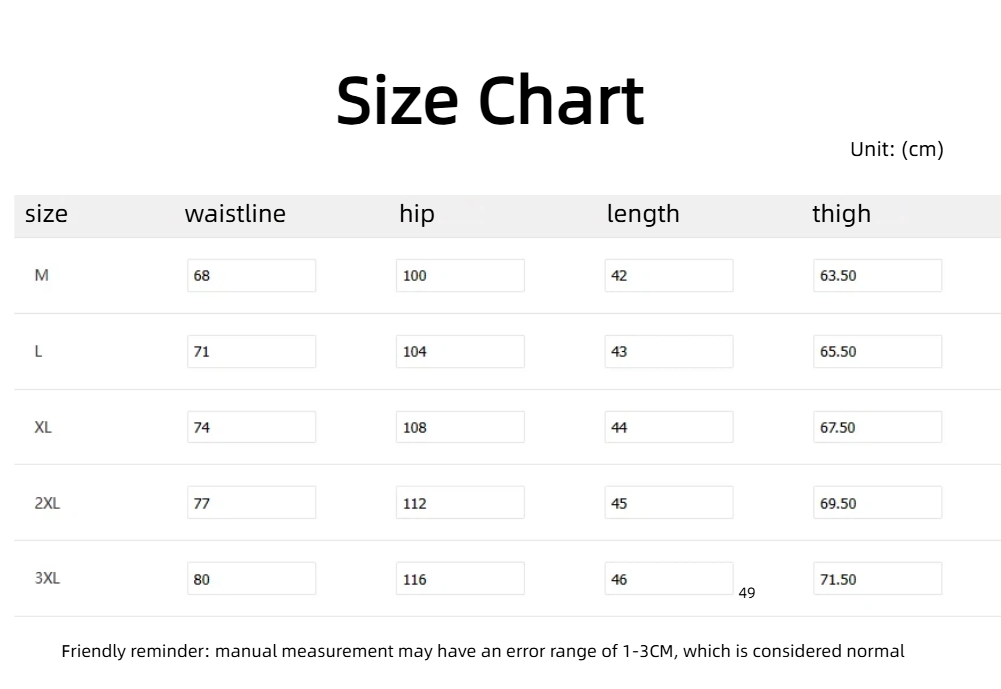This screenshot has height=689, width=1001.
Task: Click the waistline column header
Action: (235, 214)
